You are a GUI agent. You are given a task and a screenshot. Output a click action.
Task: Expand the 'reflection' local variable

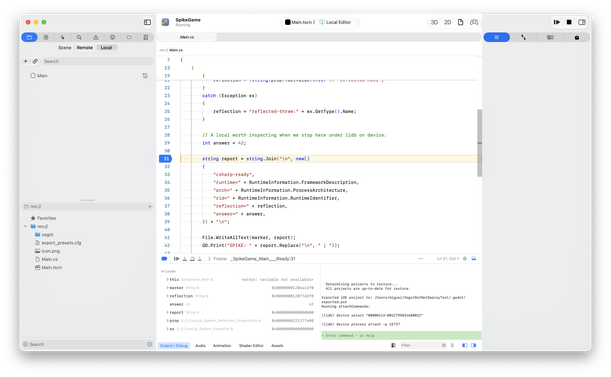click(x=168, y=296)
